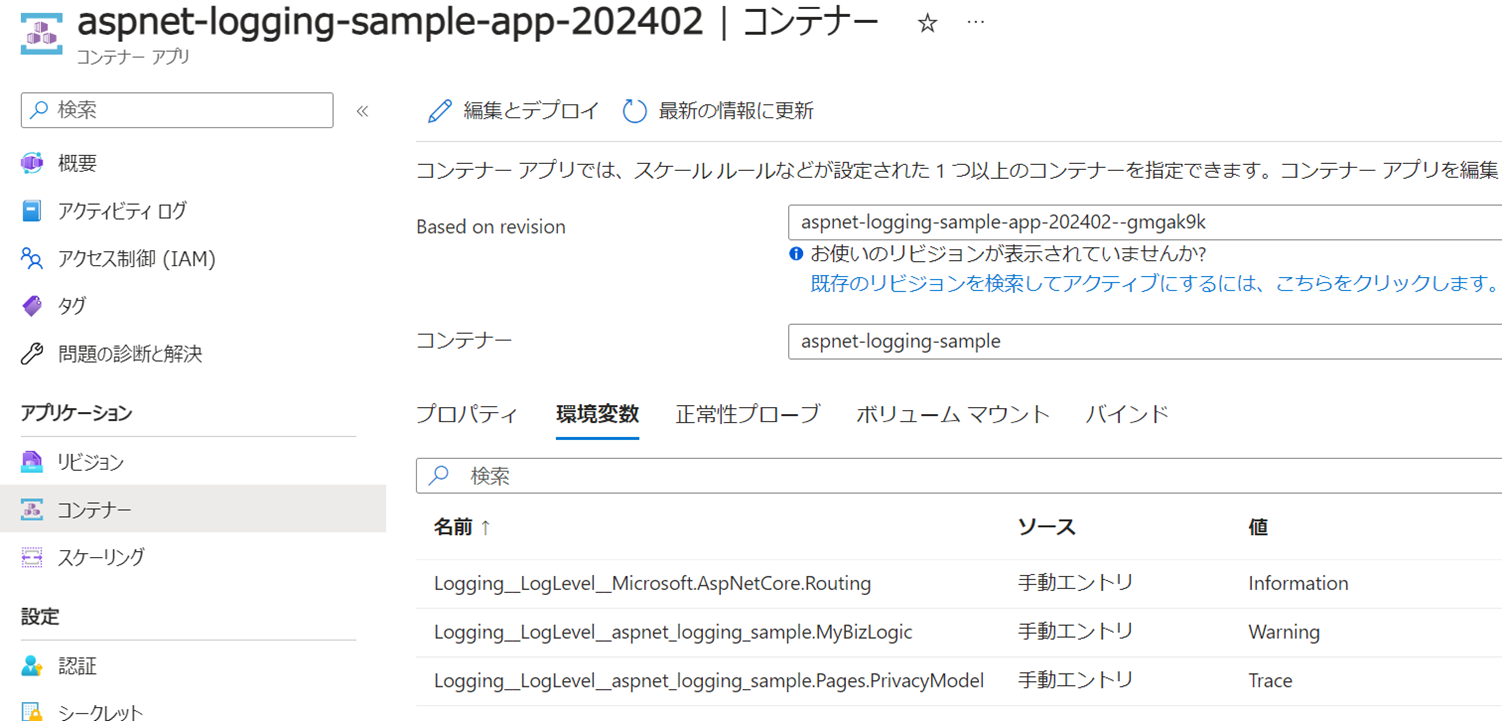Focus the sidebar 検索 field
This screenshot has height=721, width=1502.
pyautogui.click(x=177, y=110)
